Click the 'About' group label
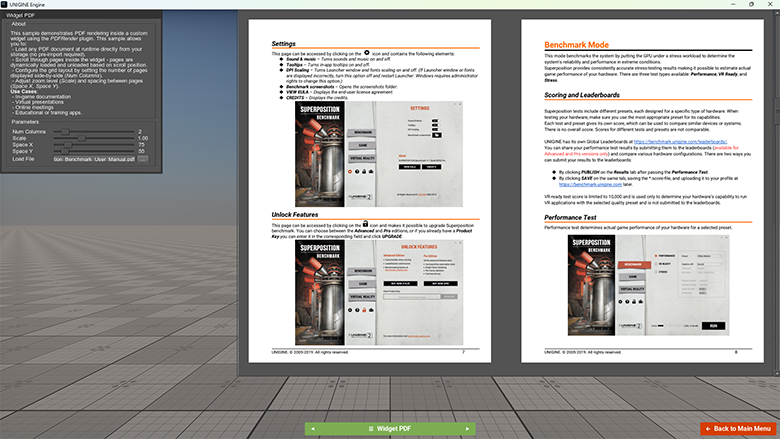The height and width of the screenshot is (439, 780). coord(18,24)
